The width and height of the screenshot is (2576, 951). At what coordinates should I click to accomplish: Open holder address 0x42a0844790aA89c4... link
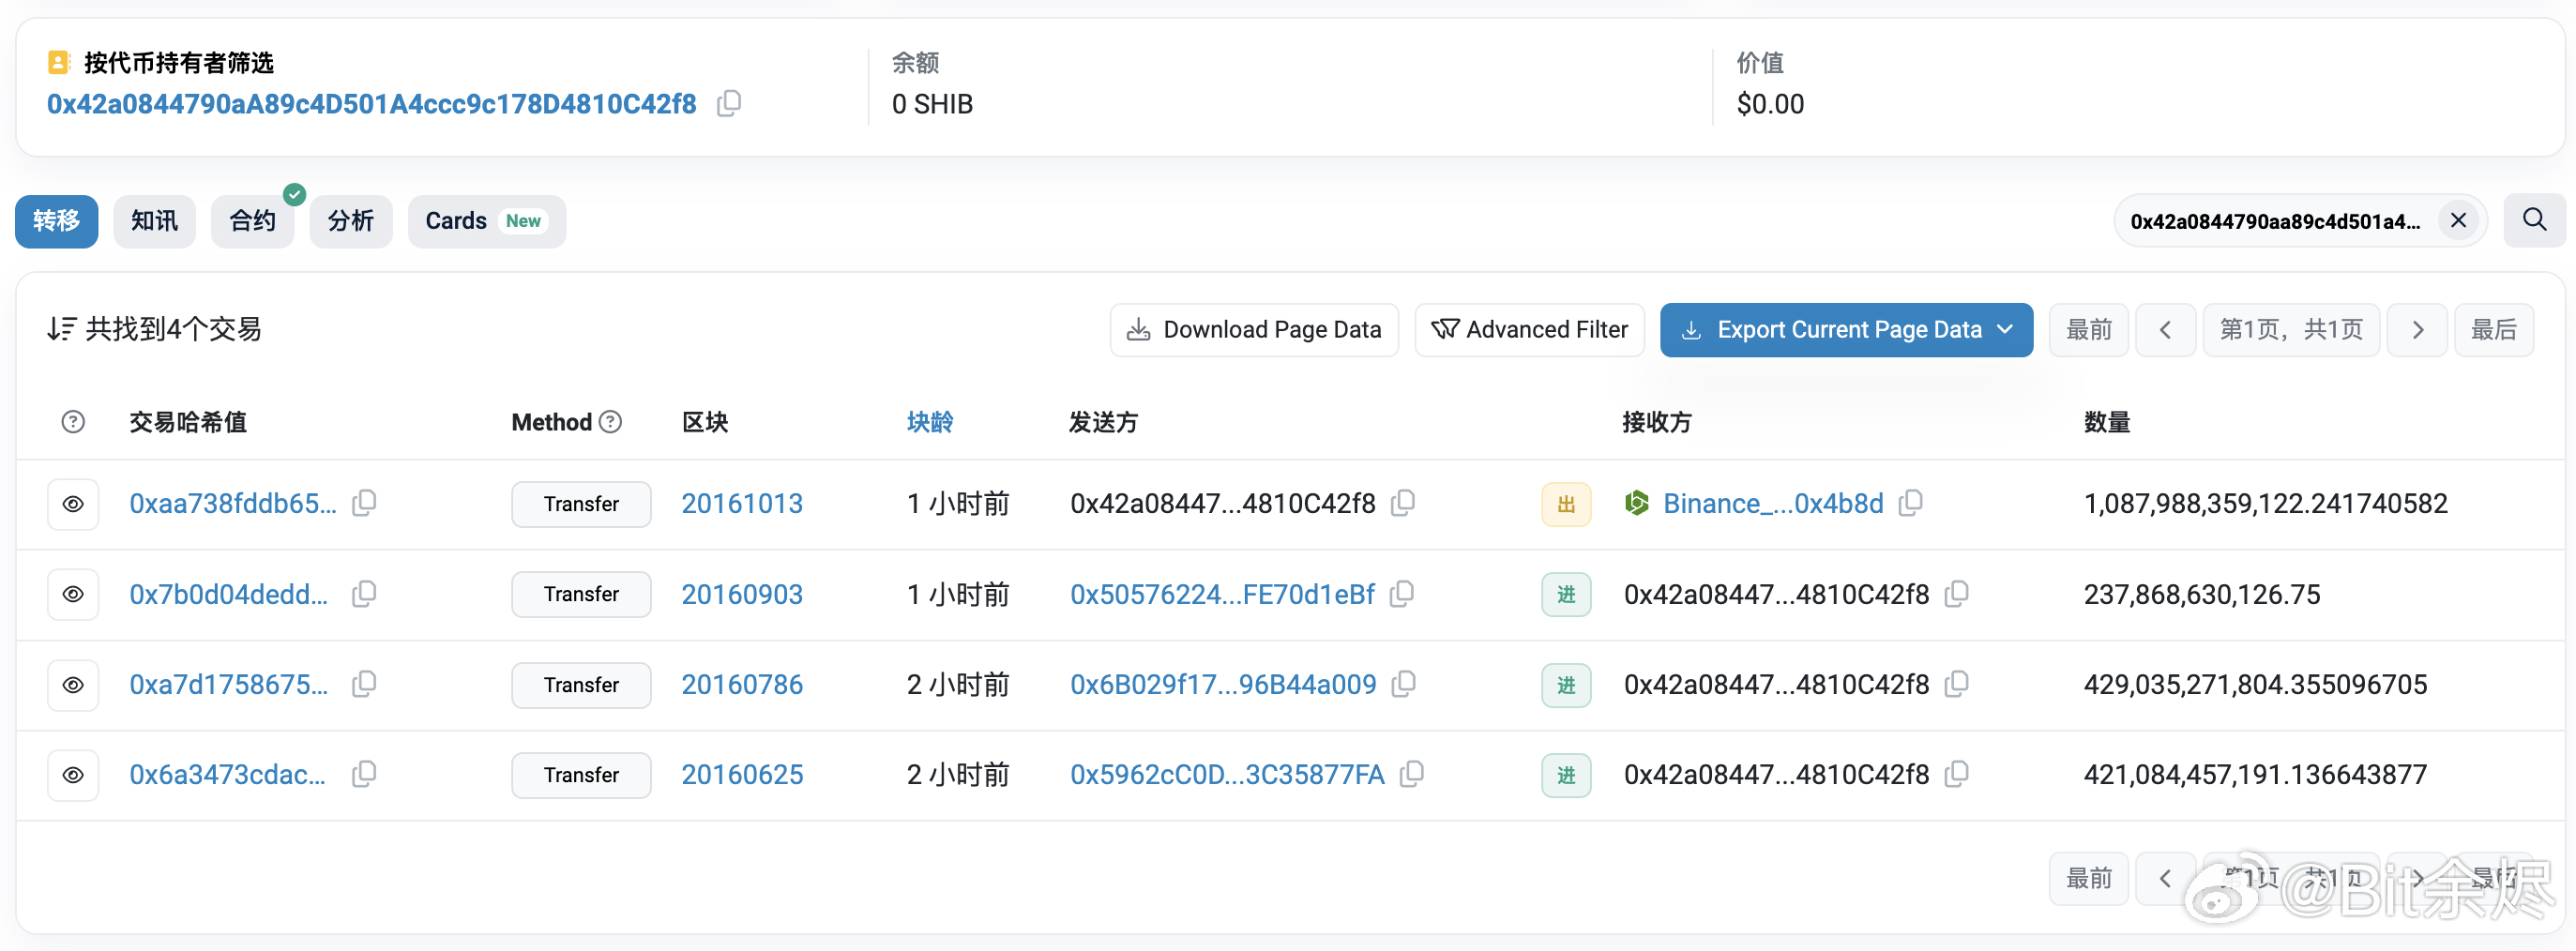pos(371,104)
